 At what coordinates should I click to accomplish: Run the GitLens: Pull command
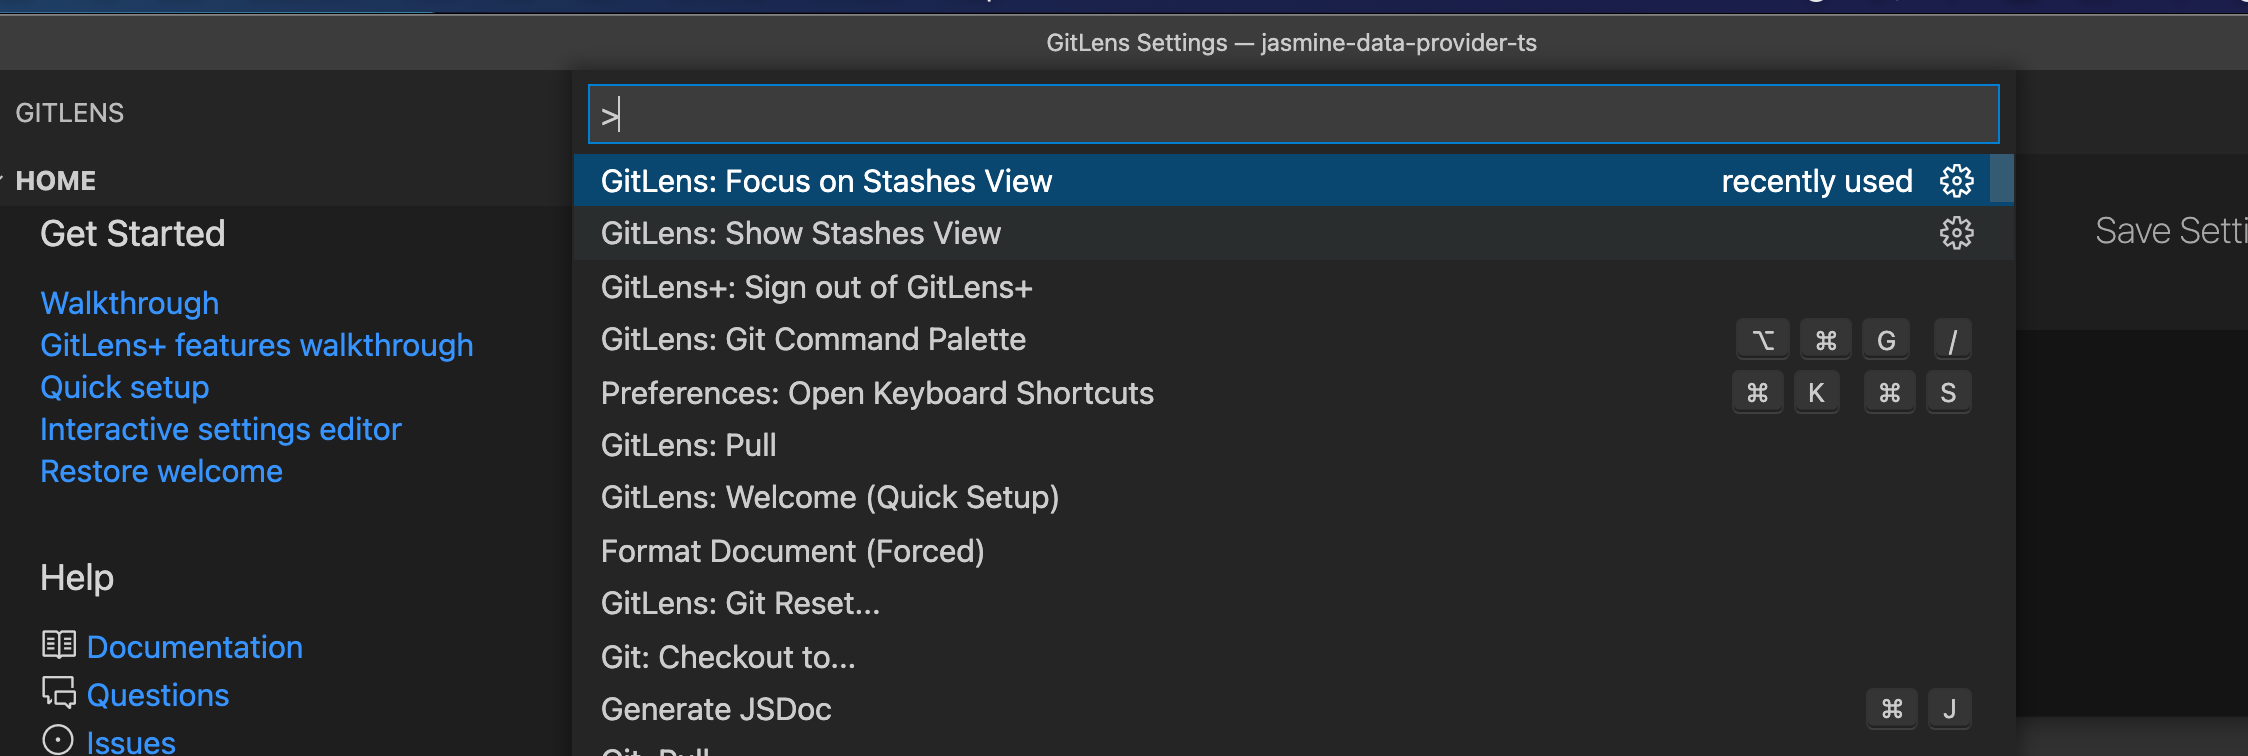click(x=688, y=445)
